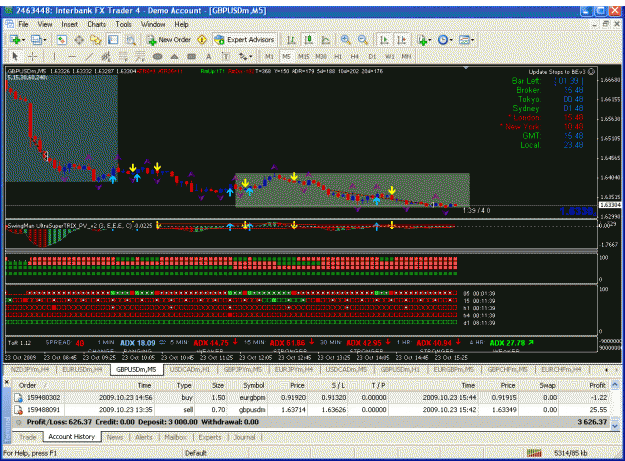This screenshot has height=461, width=625.
Task: Switch chart to Bar Chart mode
Action: click(291, 40)
